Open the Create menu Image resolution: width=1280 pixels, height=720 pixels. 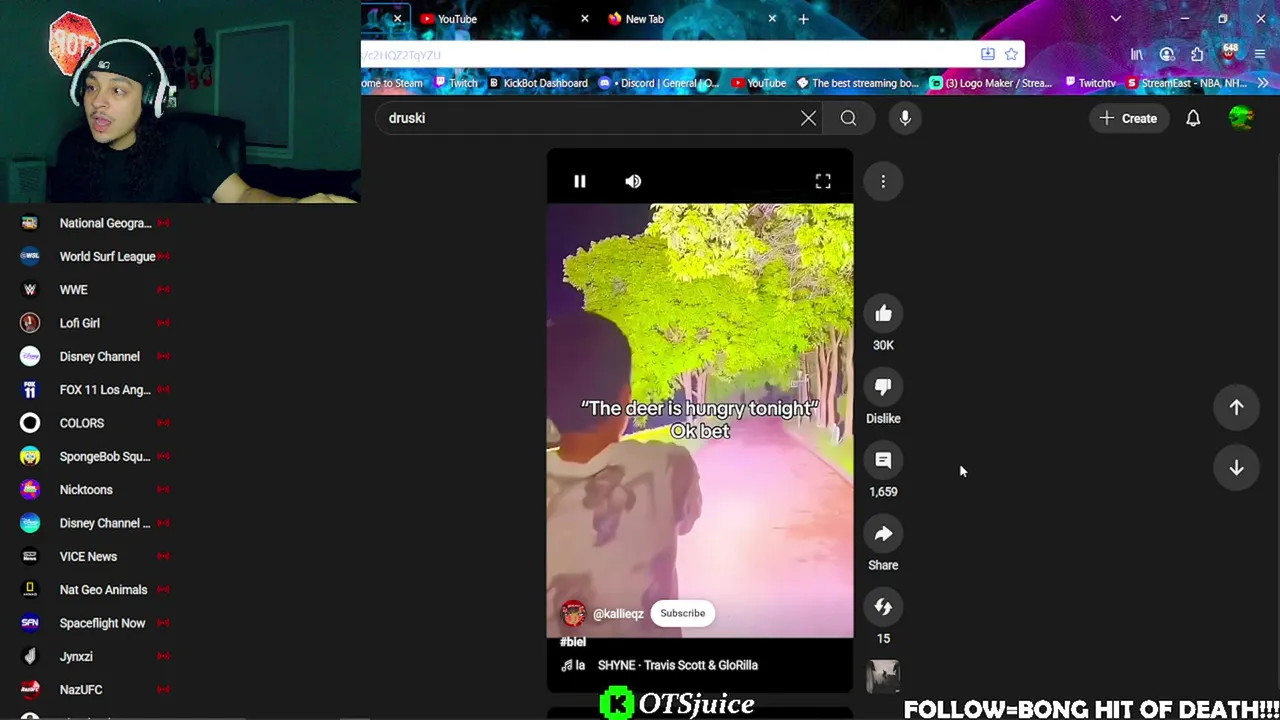[x=1128, y=118]
